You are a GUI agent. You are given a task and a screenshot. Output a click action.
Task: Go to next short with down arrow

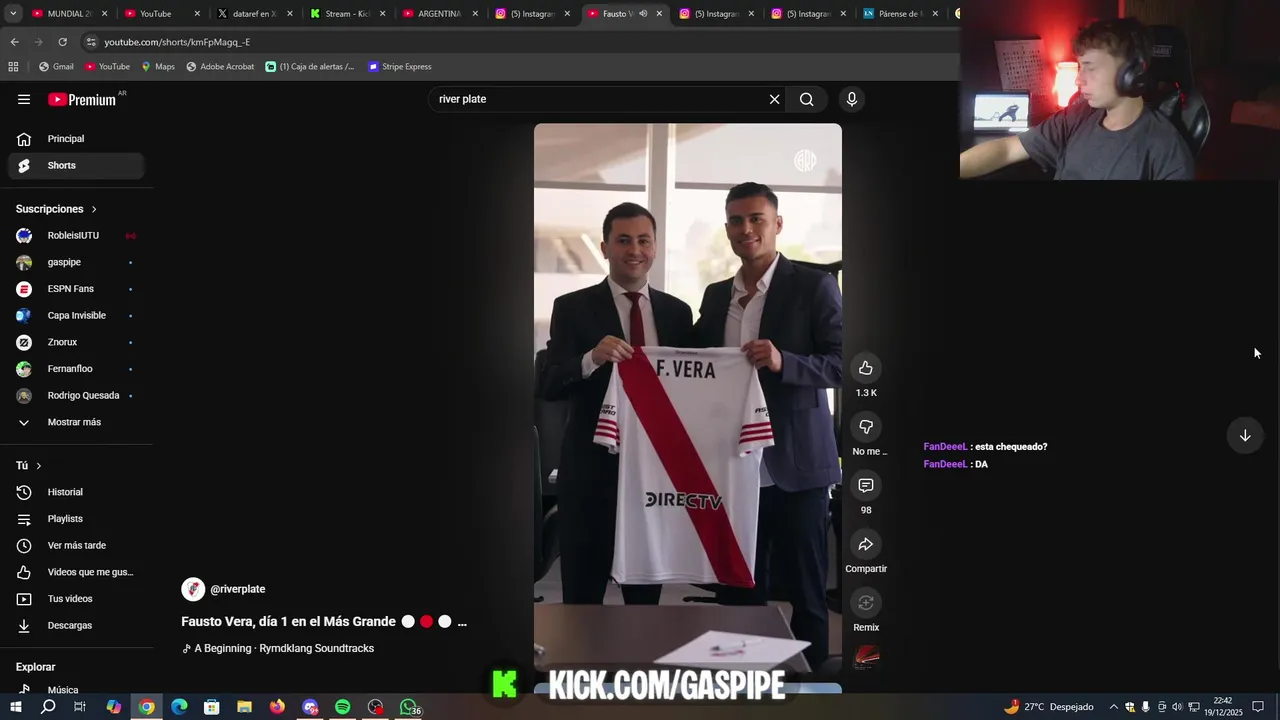click(1245, 435)
